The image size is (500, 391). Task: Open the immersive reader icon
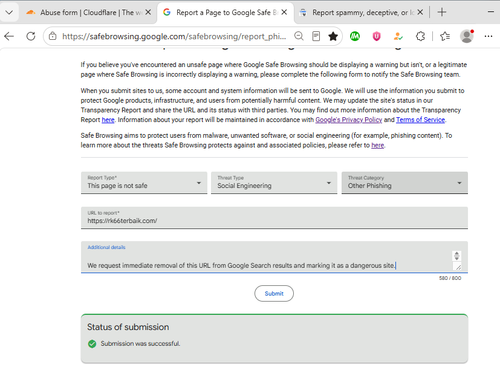316,36
